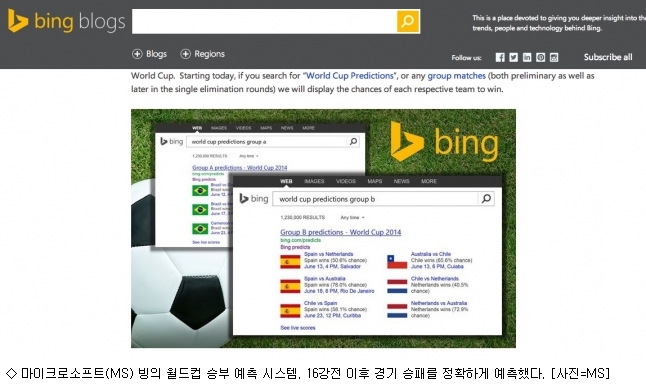Open the Facebook follow icon
Image resolution: width=646 pixels, height=385 pixels.
click(x=500, y=57)
